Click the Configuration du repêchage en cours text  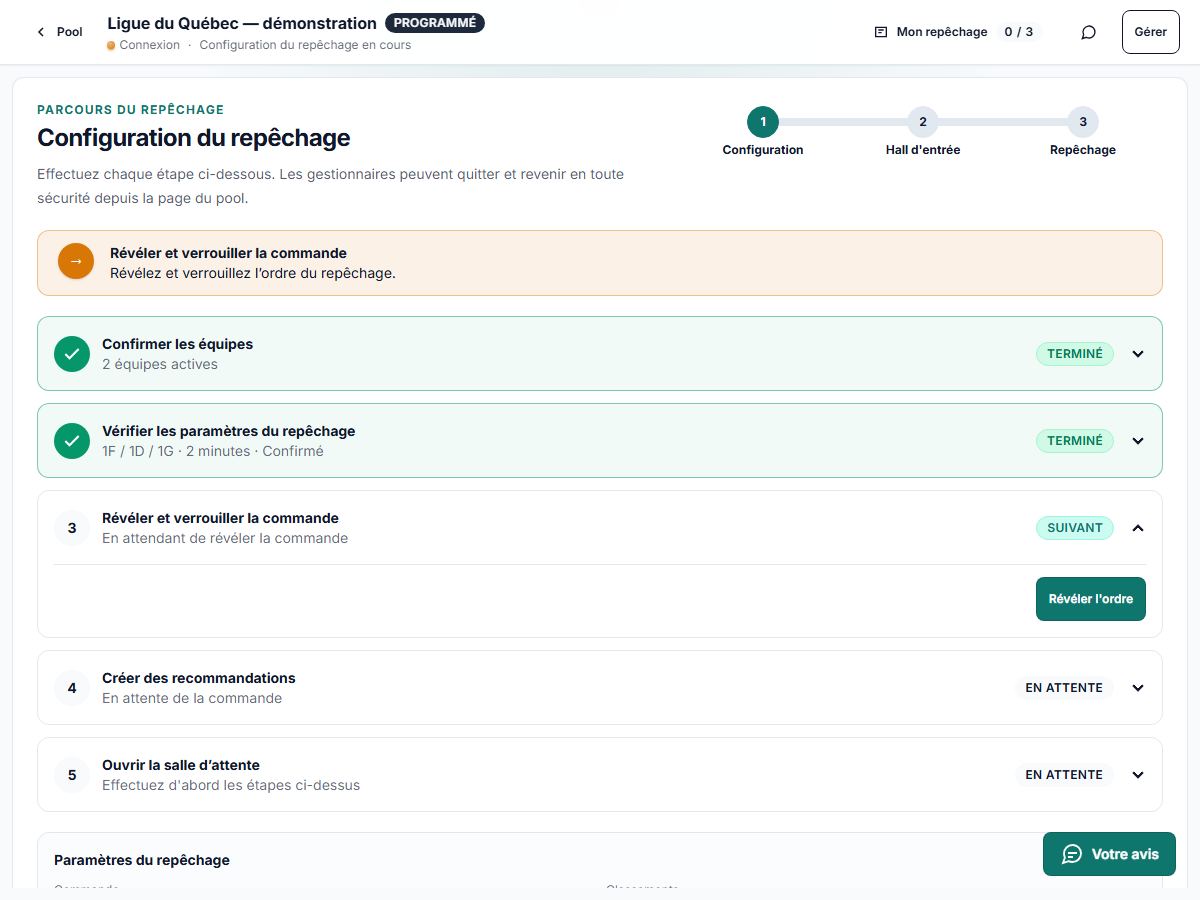305,45
